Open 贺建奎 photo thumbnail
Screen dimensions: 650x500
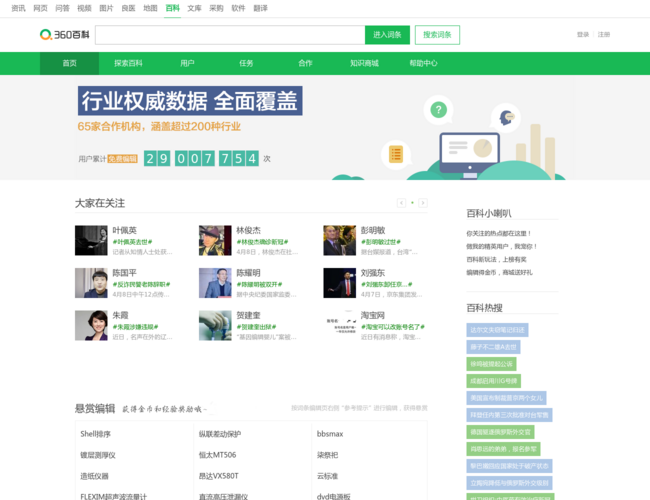point(215,325)
